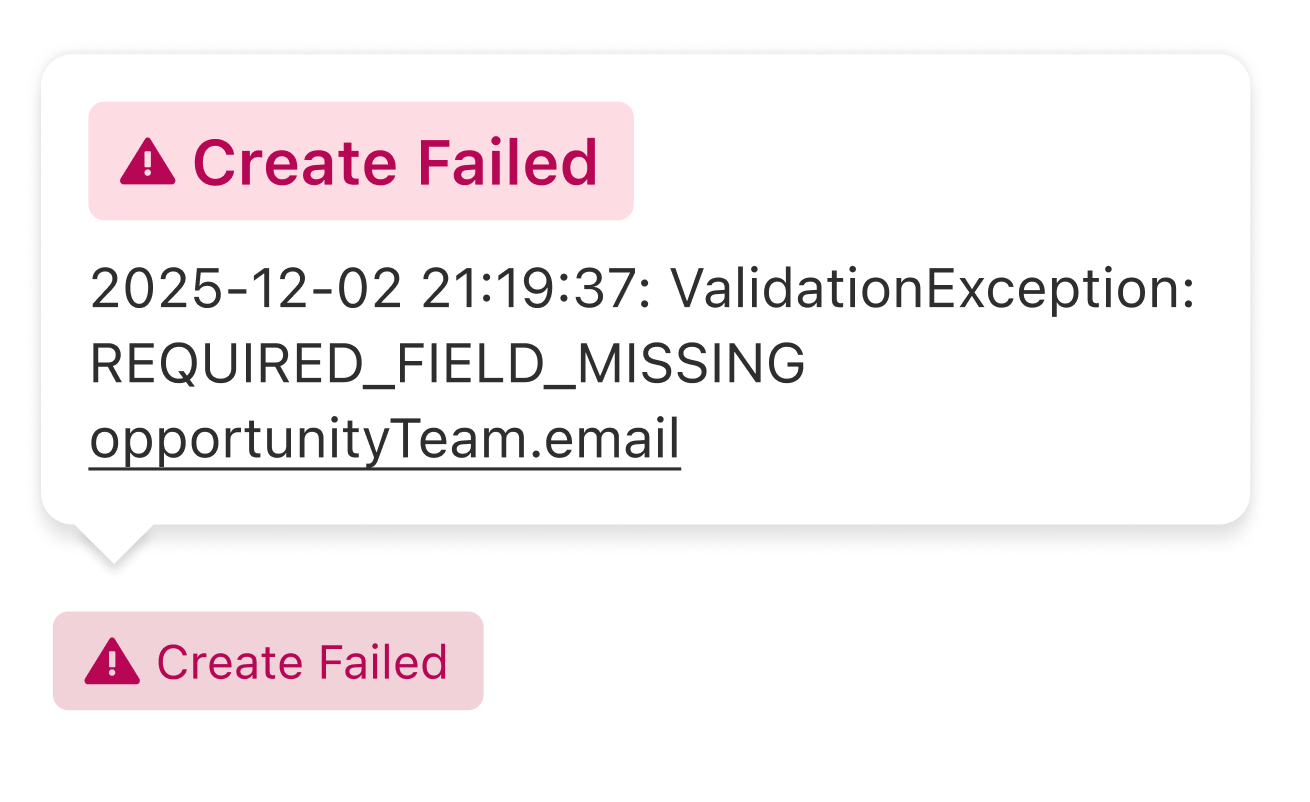Click empty white space right of REQUIRED_FIELD_MISSING

1000,363
